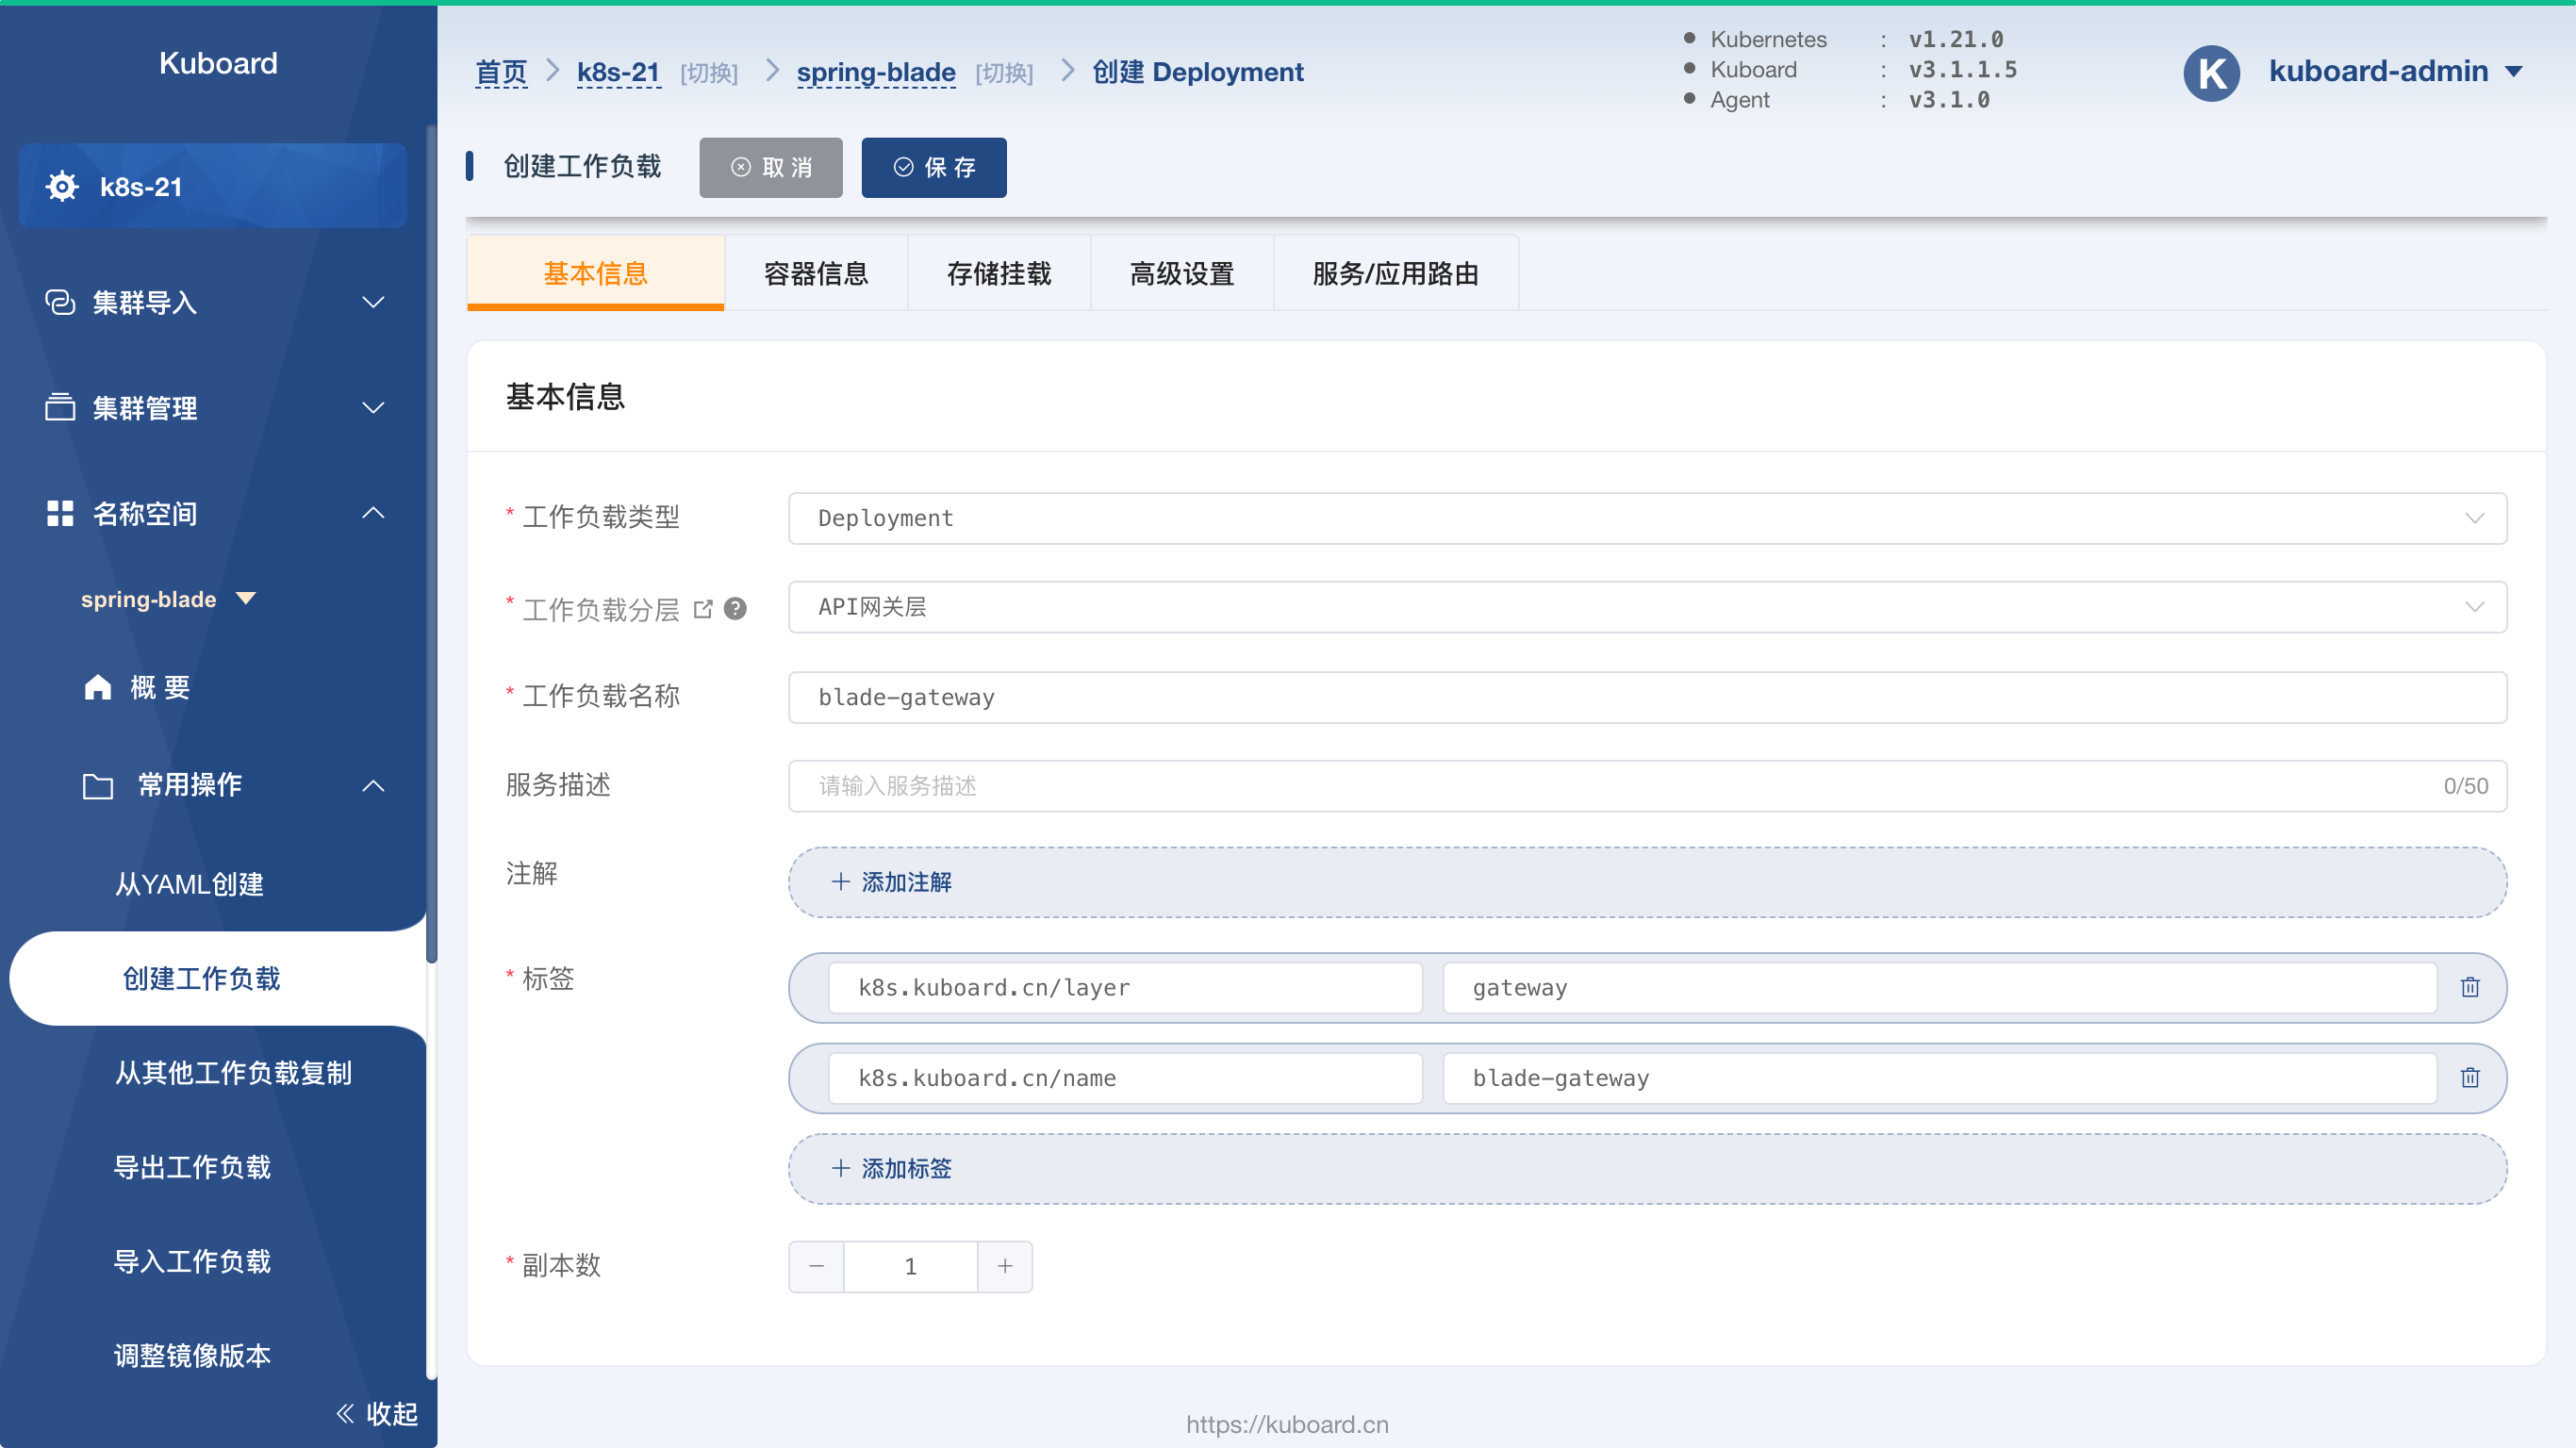Collapse the sidebar with 收起
The width and height of the screenshot is (2576, 1448).
pyautogui.click(x=377, y=1412)
